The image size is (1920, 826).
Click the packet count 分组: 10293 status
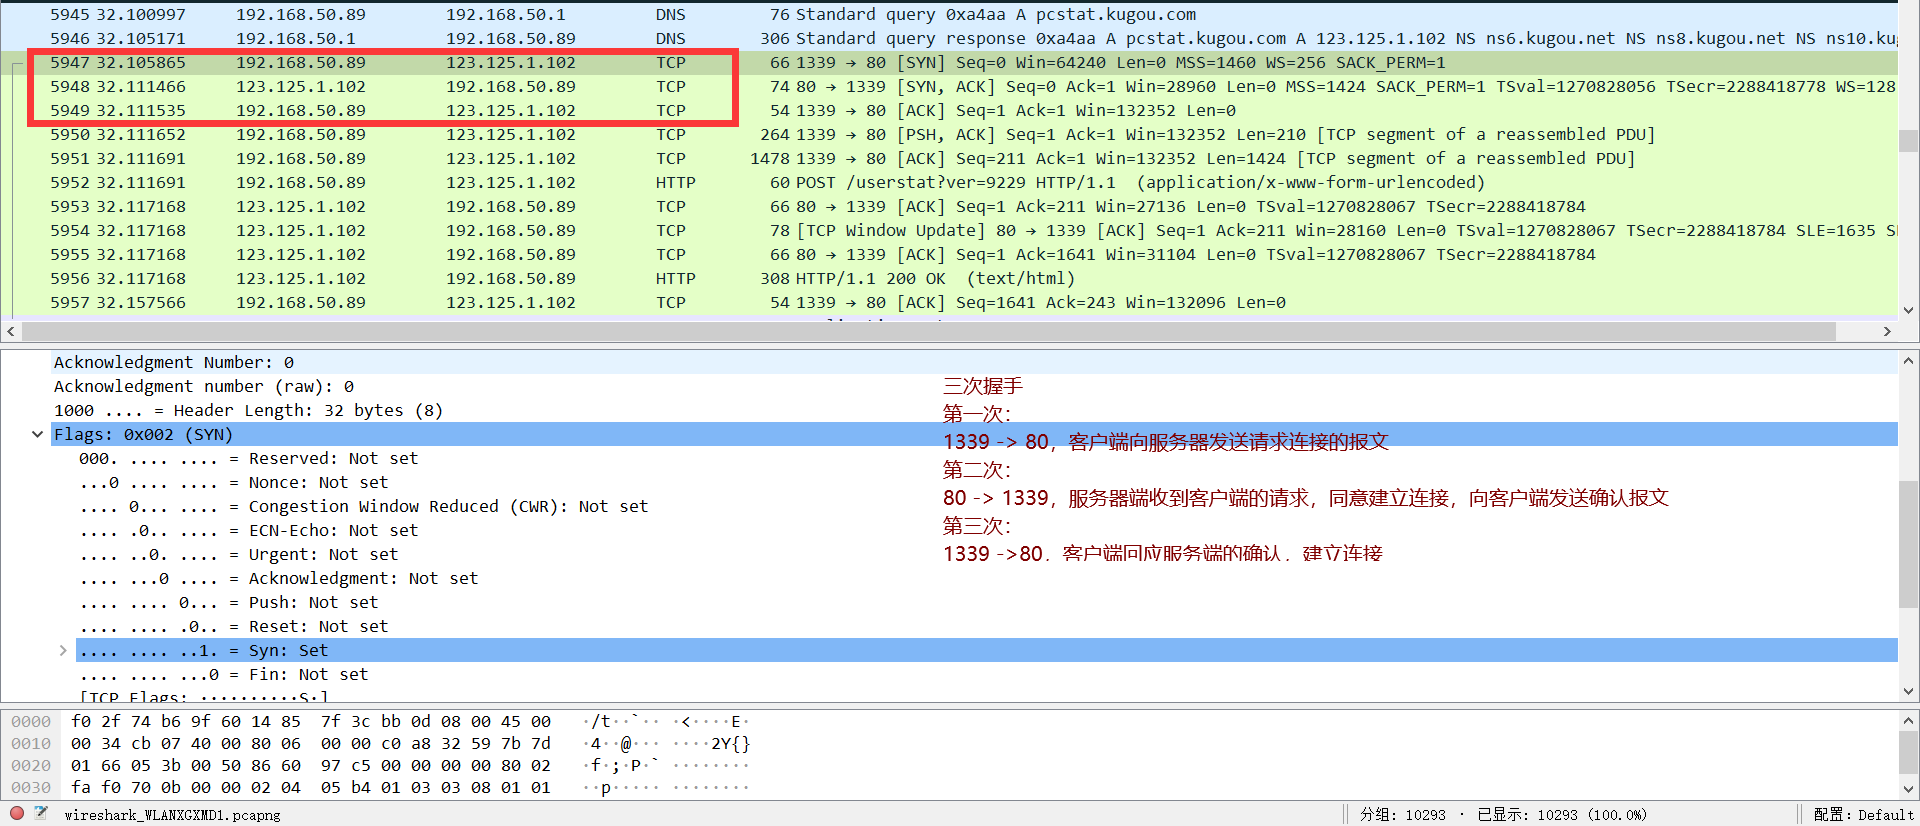point(1402,815)
